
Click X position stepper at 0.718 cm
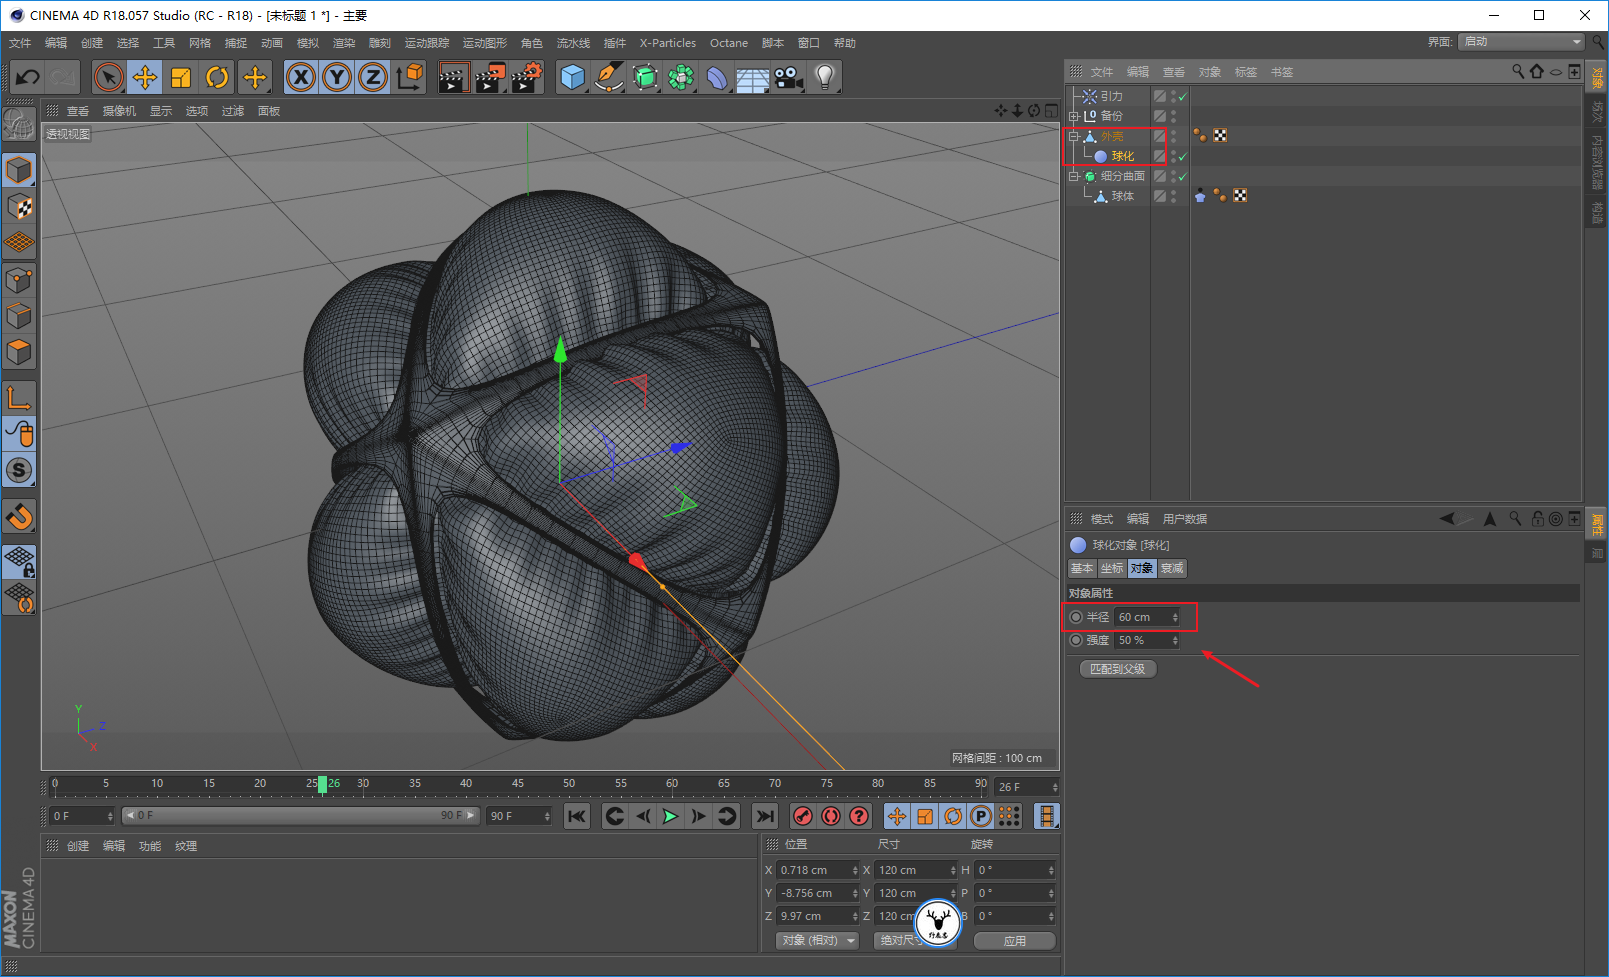click(855, 870)
